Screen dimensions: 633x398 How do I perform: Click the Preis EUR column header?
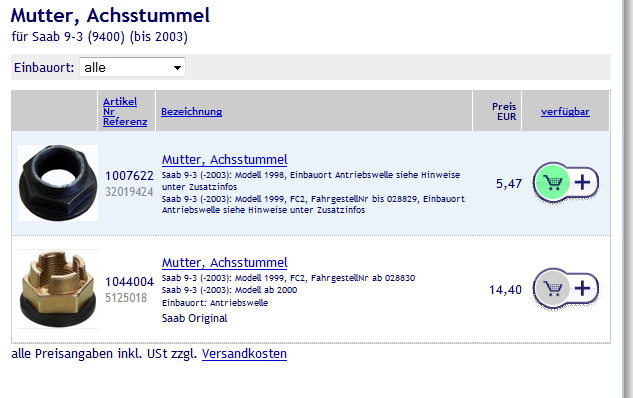coord(504,111)
